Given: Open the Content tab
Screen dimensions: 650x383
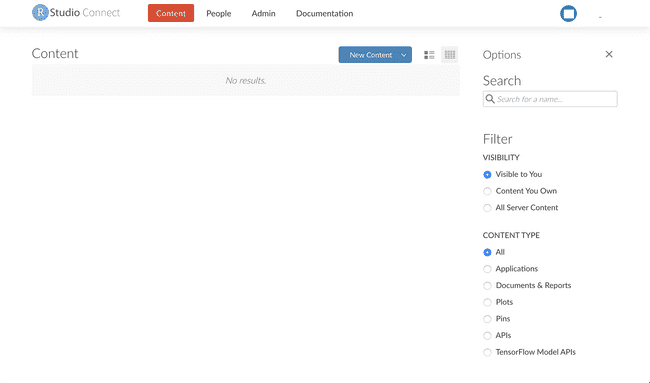Looking at the screenshot, I should coord(171,13).
